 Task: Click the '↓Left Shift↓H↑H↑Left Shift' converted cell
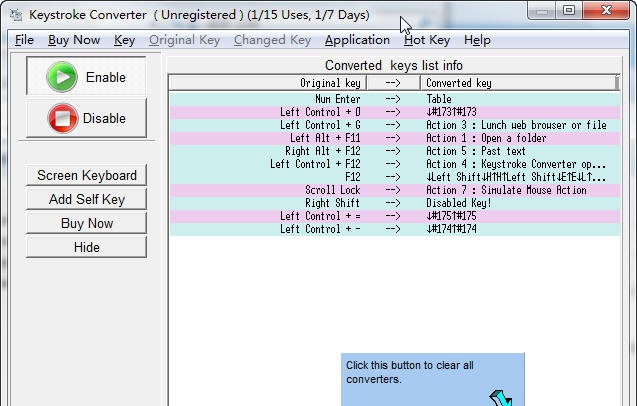[516, 177]
